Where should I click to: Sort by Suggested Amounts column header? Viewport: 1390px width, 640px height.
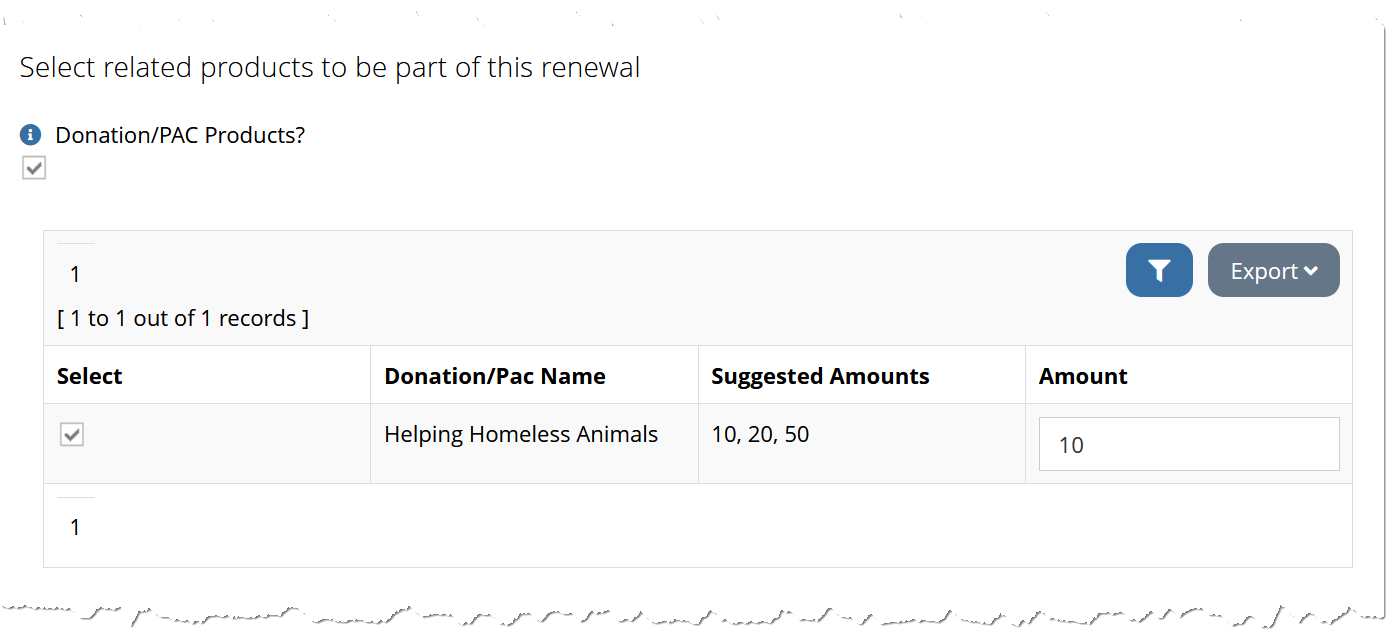point(820,376)
